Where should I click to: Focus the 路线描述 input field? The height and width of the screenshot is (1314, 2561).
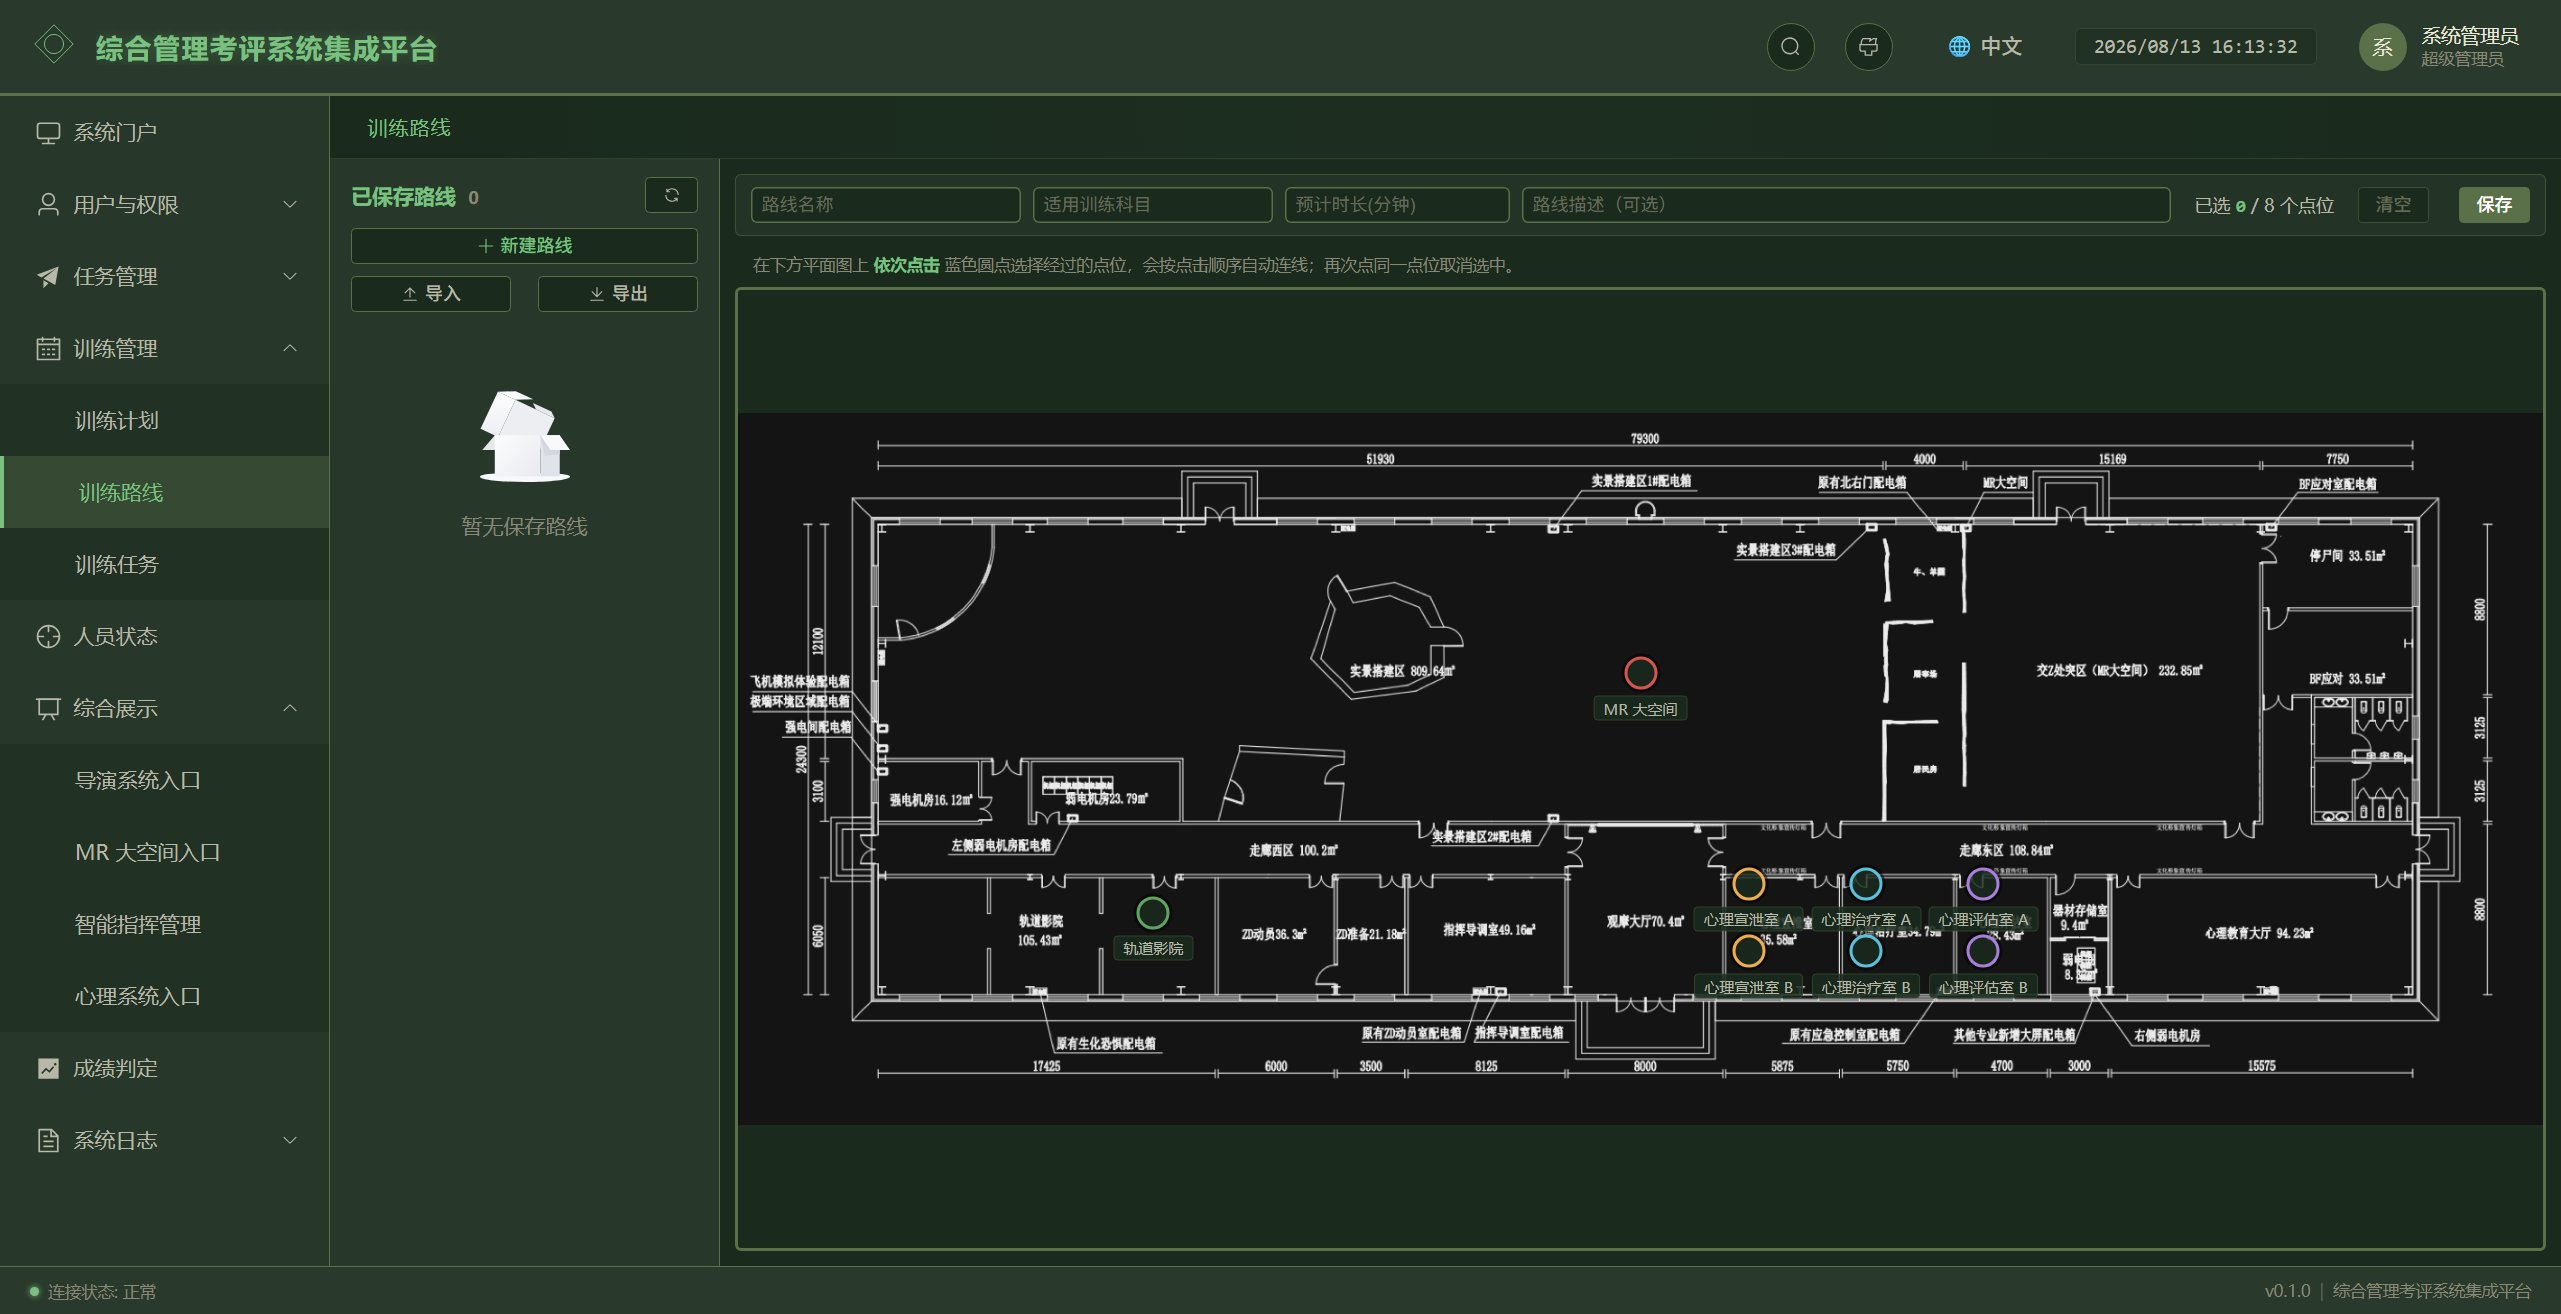pyautogui.click(x=1846, y=205)
